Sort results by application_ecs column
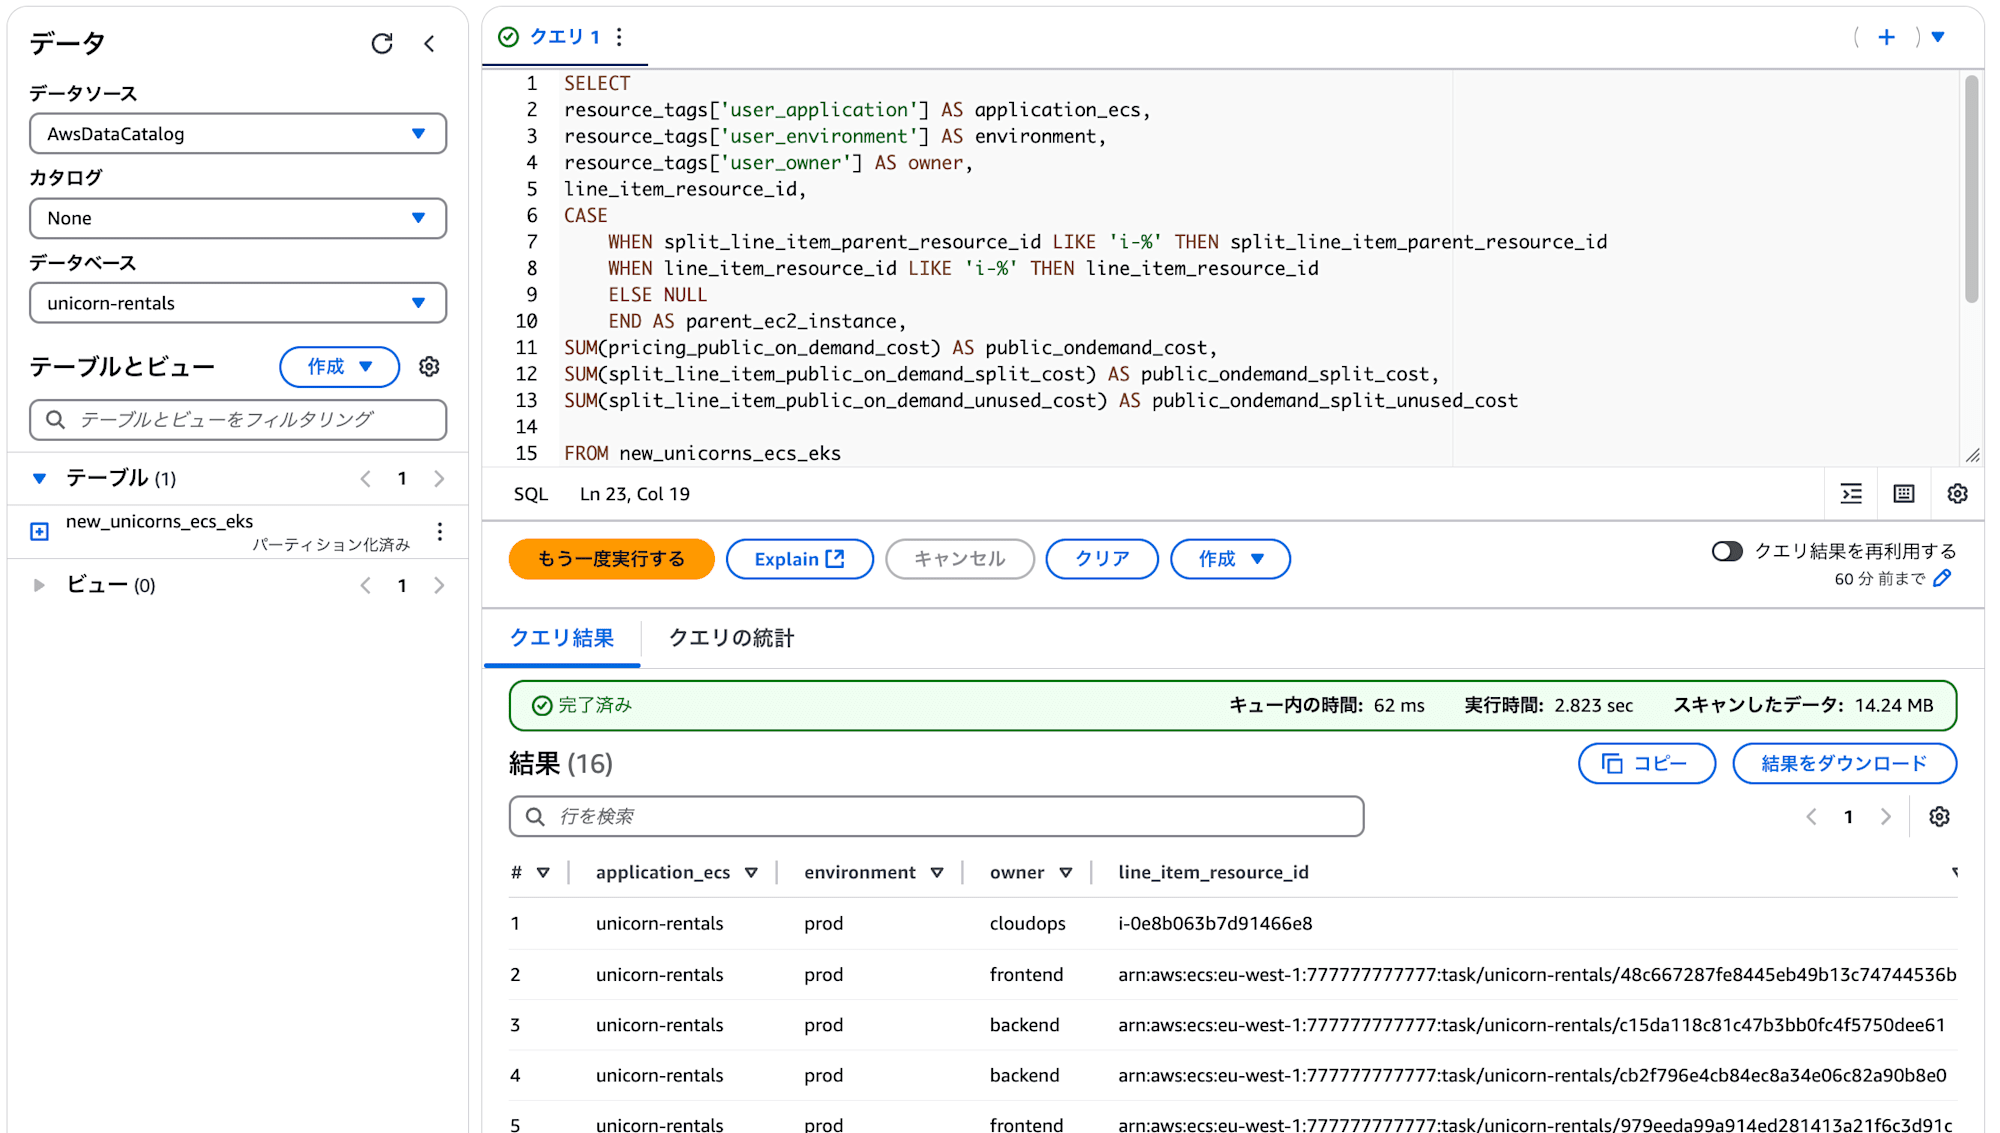The height and width of the screenshot is (1133, 2000). [x=751, y=873]
